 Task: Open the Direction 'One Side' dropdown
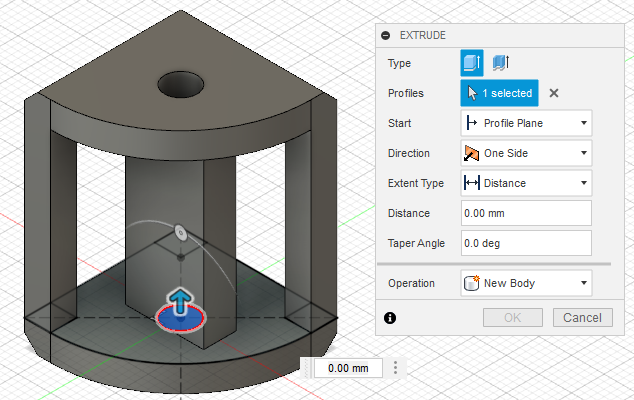pos(526,153)
